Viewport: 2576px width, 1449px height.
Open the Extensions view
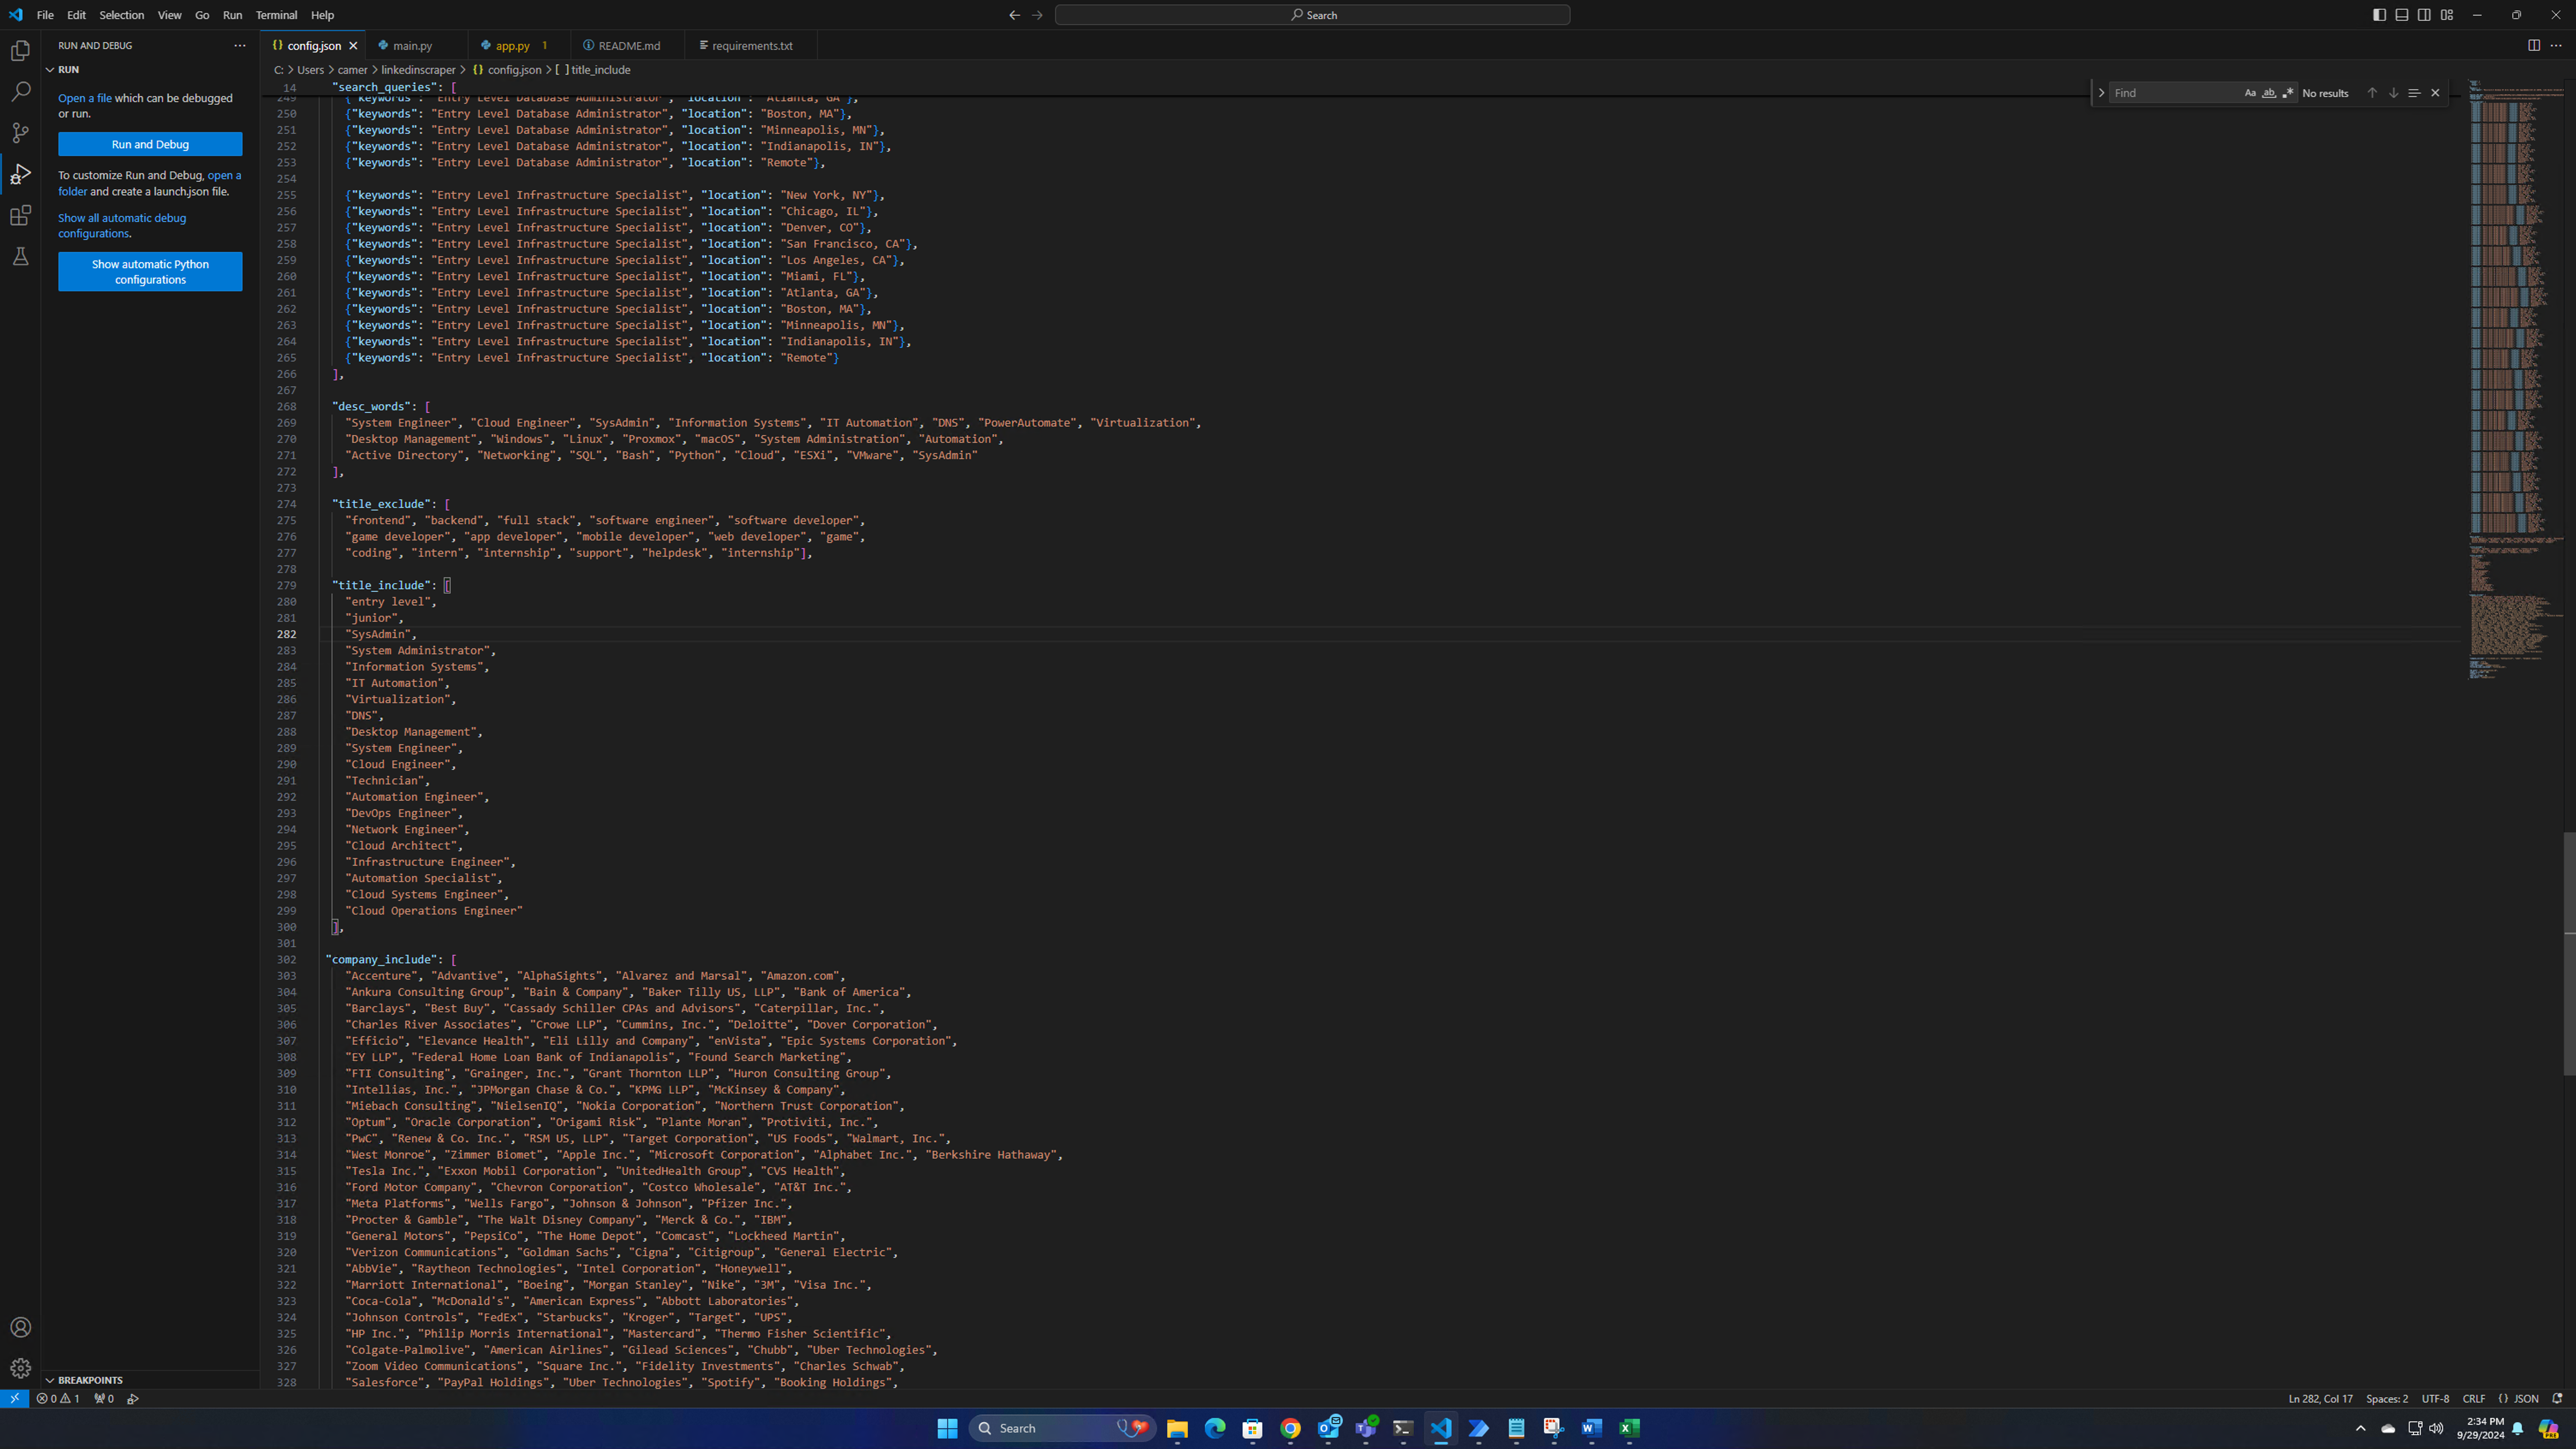coord(20,215)
